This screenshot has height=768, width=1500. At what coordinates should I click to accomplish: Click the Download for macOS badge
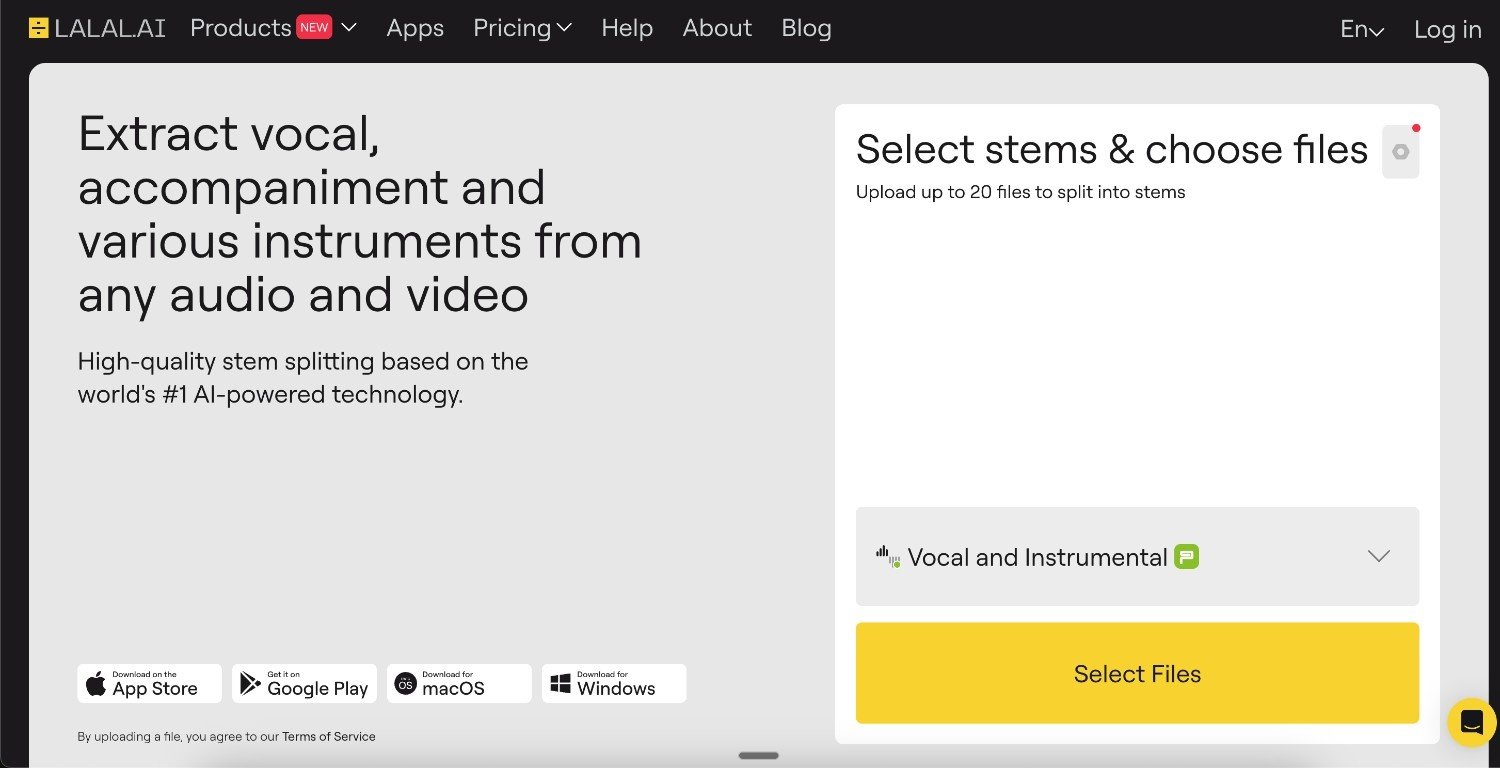(459, 683)
